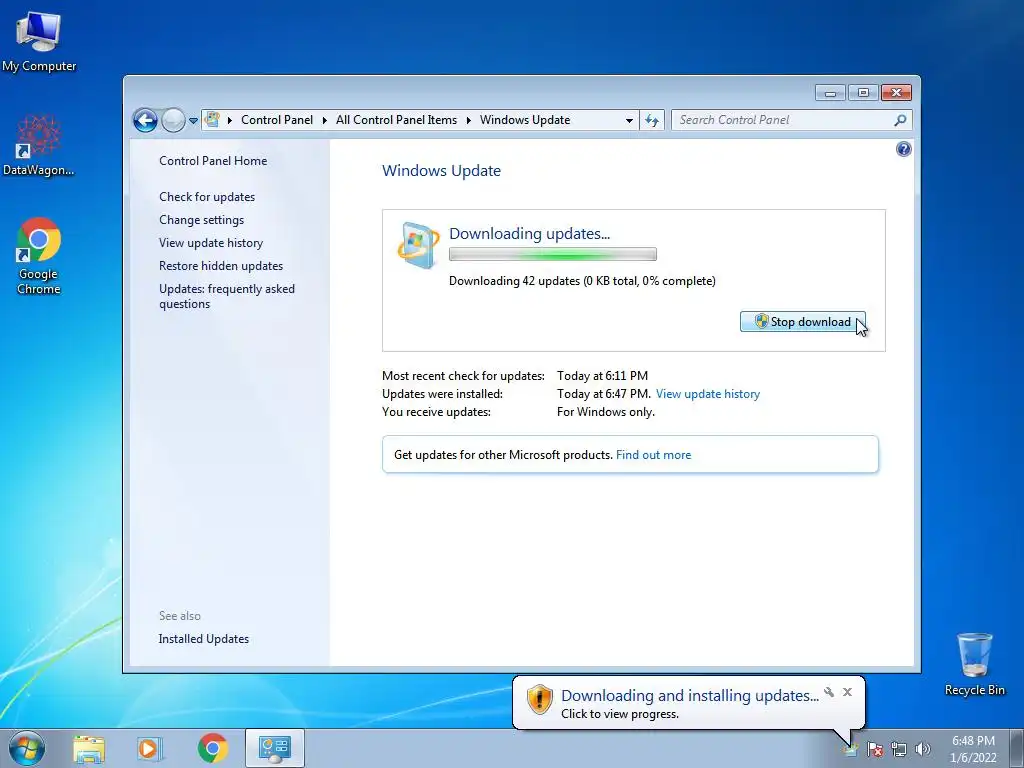1024x768 pixels.
Task: Click the wrench icon in notification balloon
Action: [x=829, y=692]
